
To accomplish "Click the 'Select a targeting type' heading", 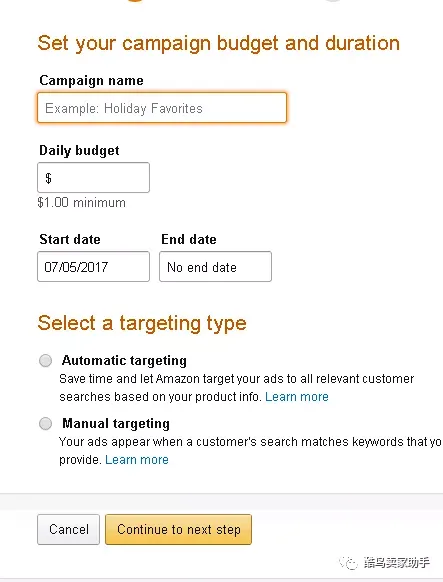I will 142,323.
